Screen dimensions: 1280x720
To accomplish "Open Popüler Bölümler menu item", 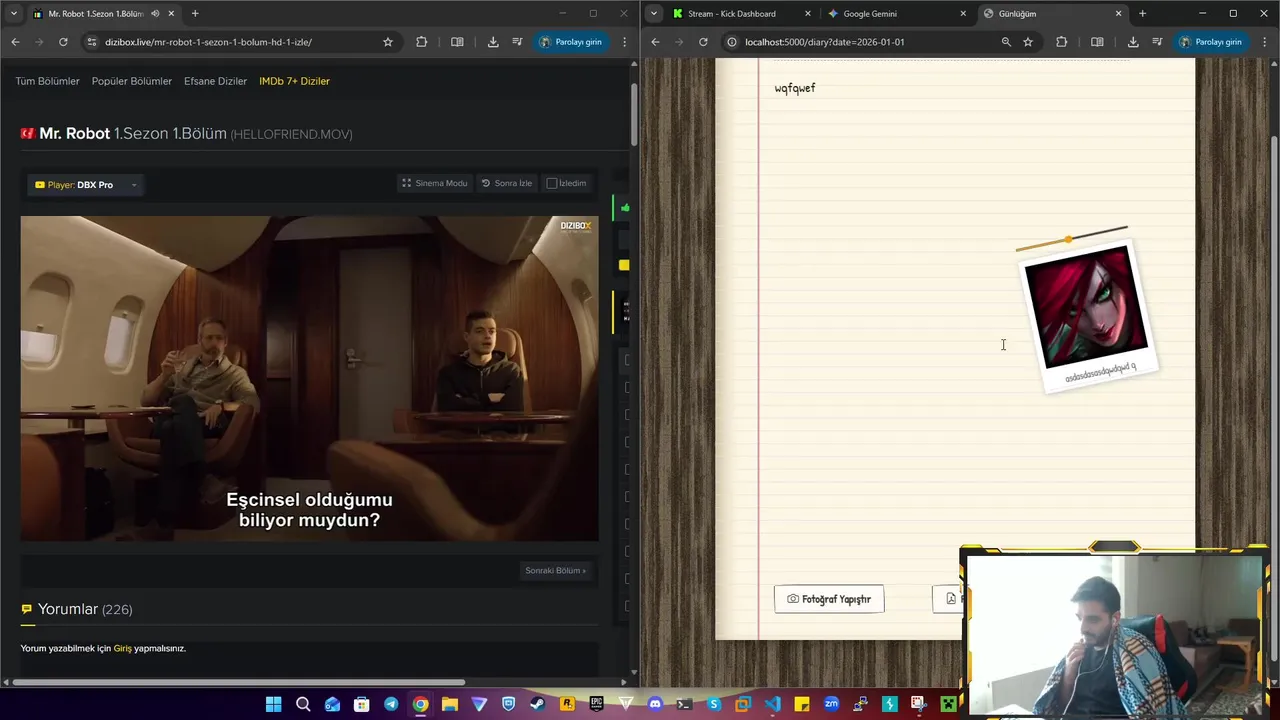I will (x=132, y=81).
